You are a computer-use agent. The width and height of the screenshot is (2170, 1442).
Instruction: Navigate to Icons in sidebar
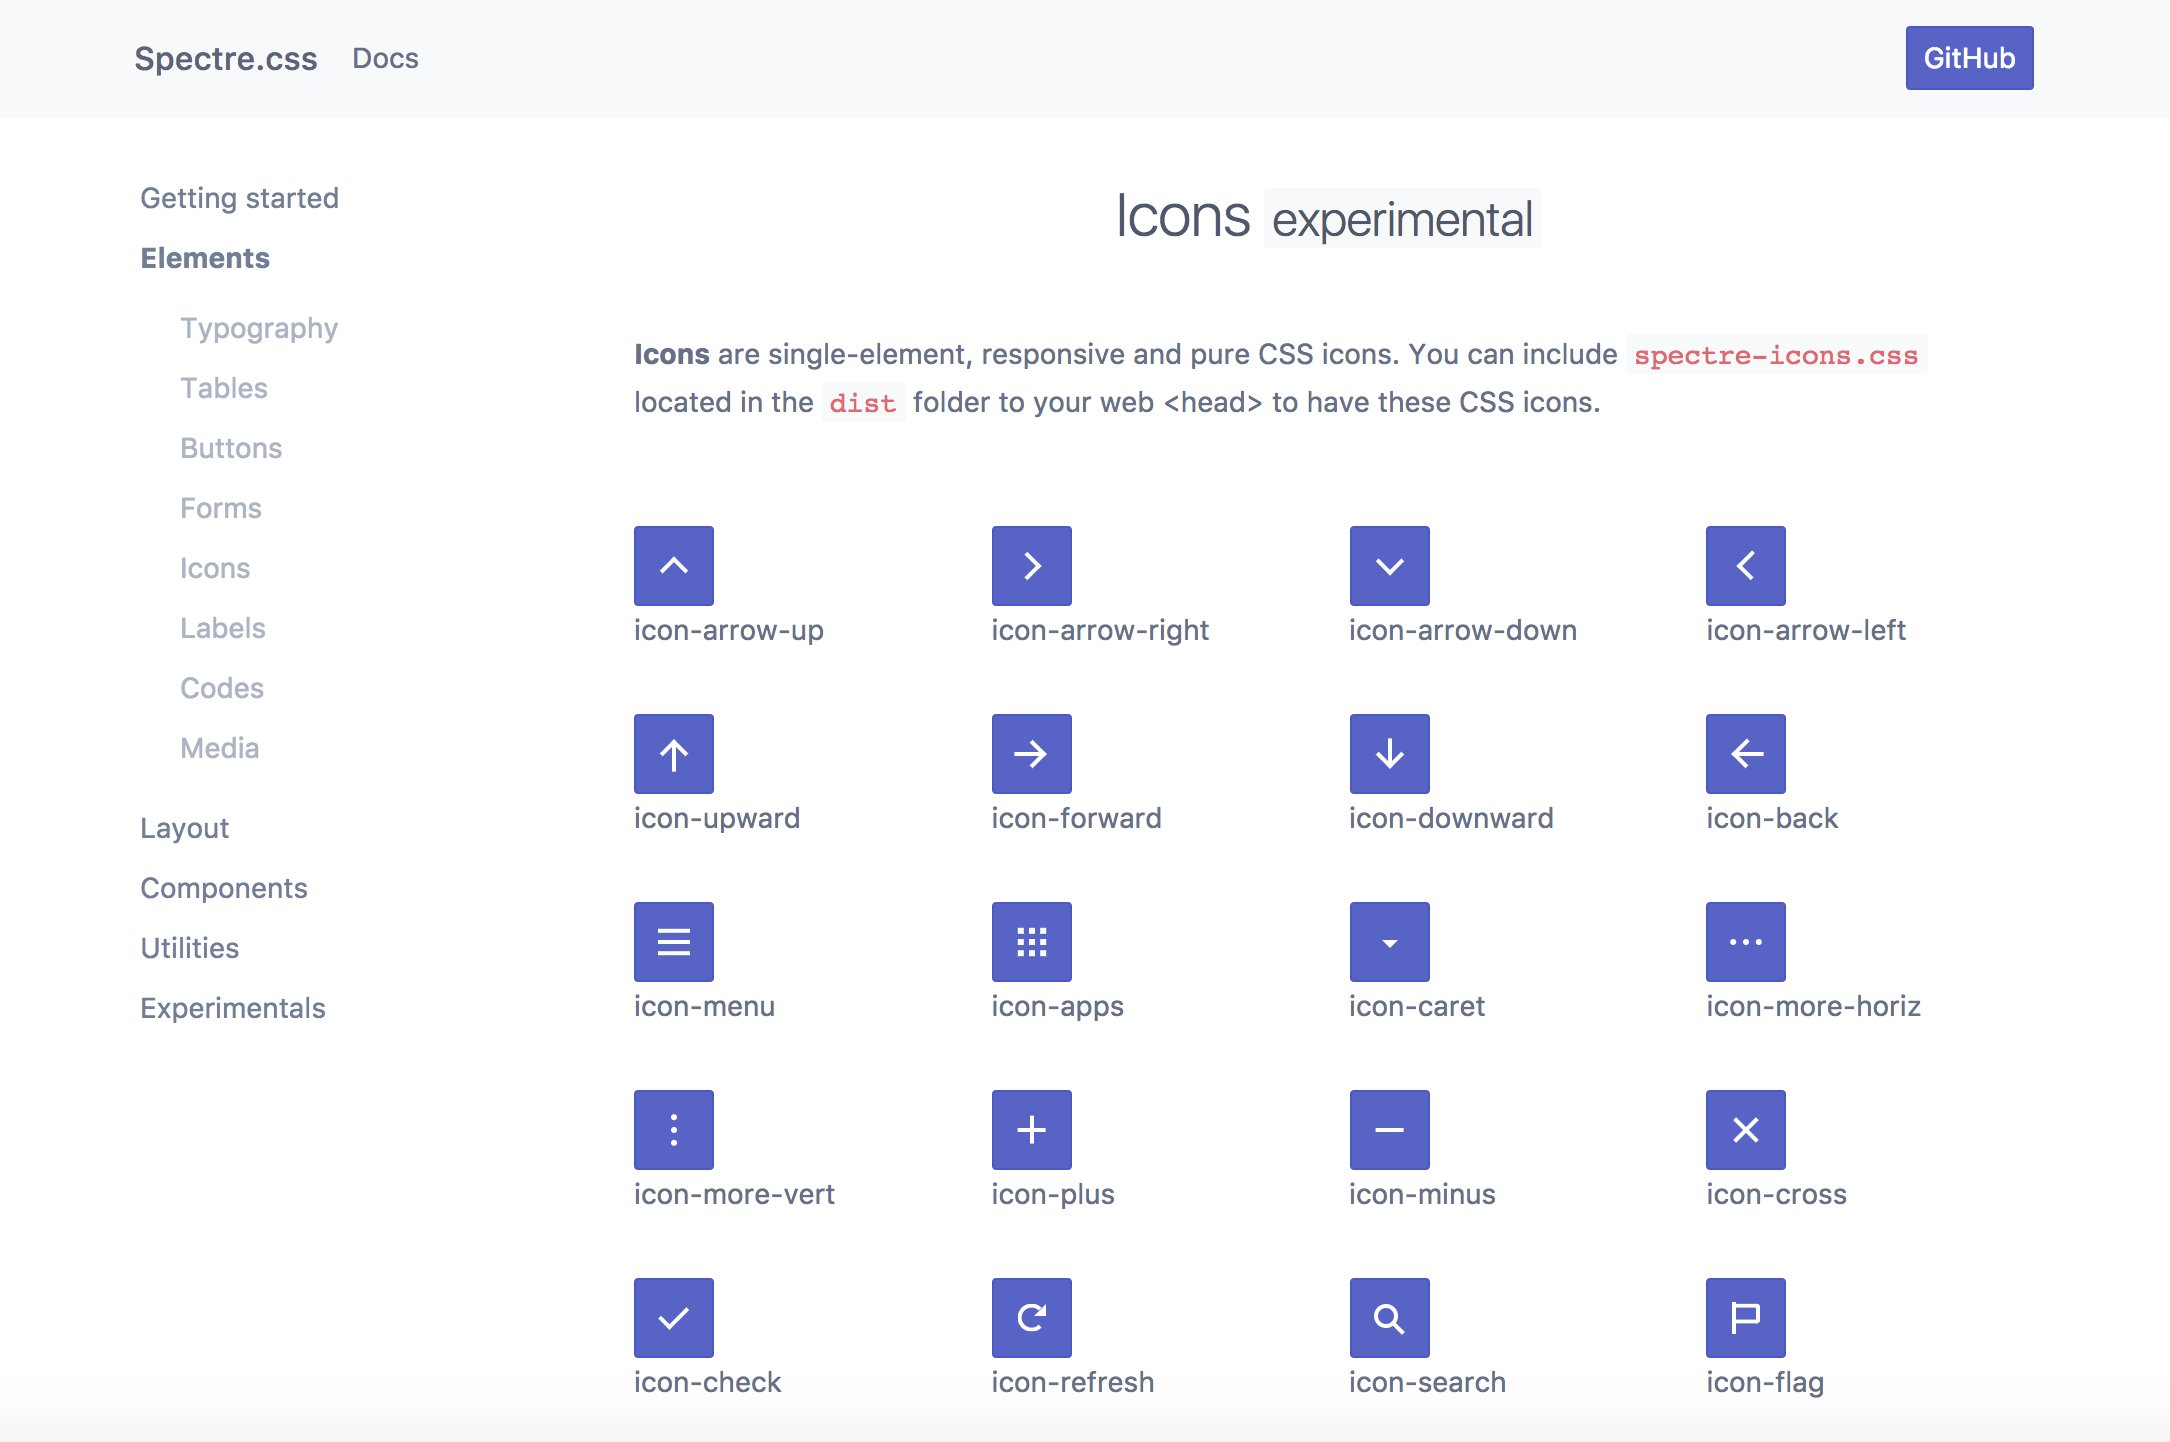tap(215, 568)
